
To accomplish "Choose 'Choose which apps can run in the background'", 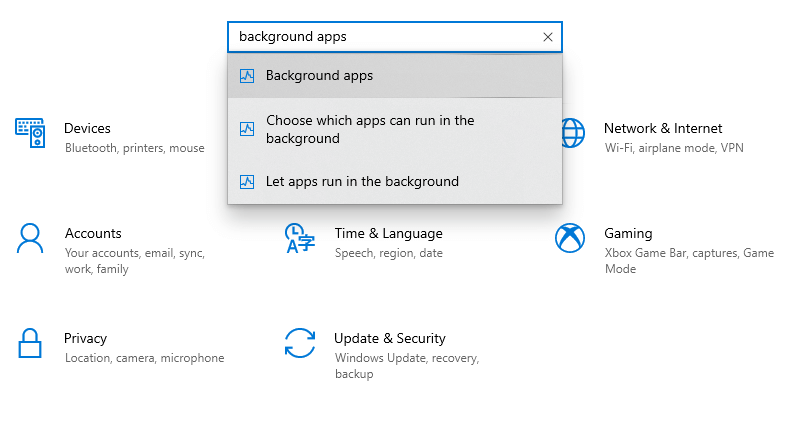I will [x=395, y=129].
